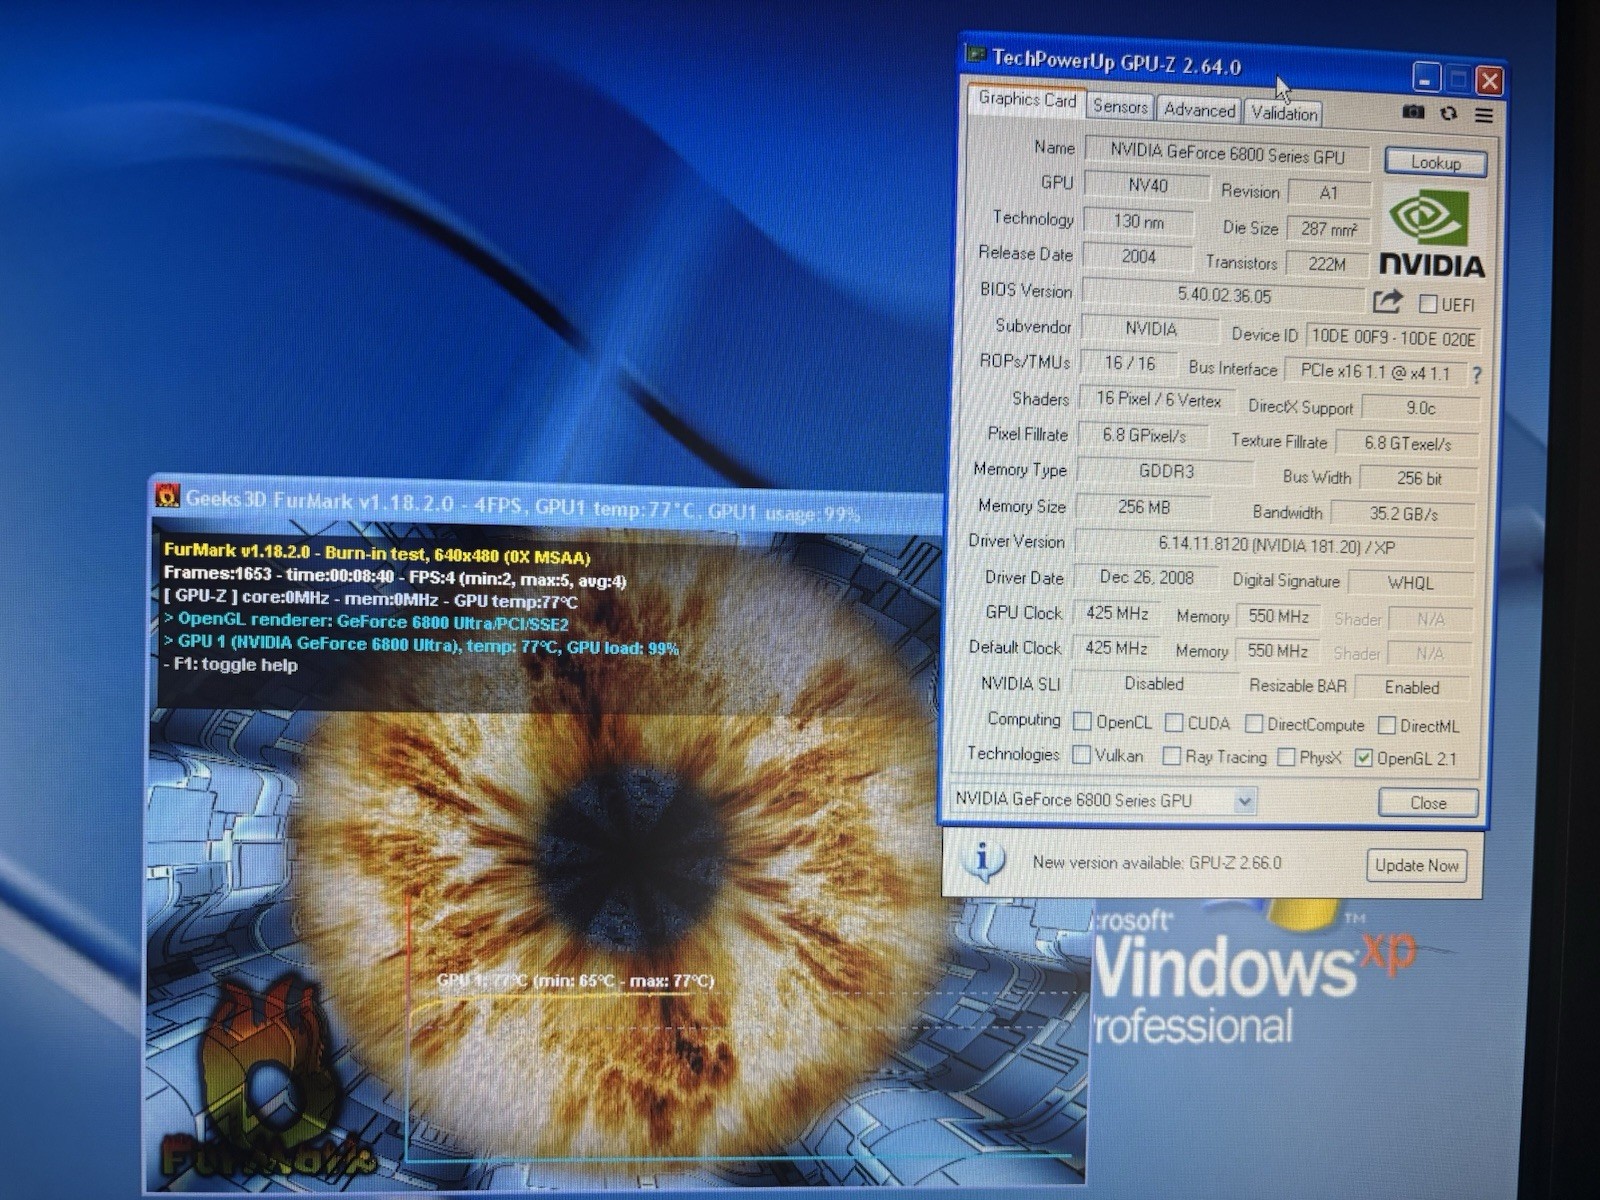Click the Lookup button

click(x=1435, y=162)
